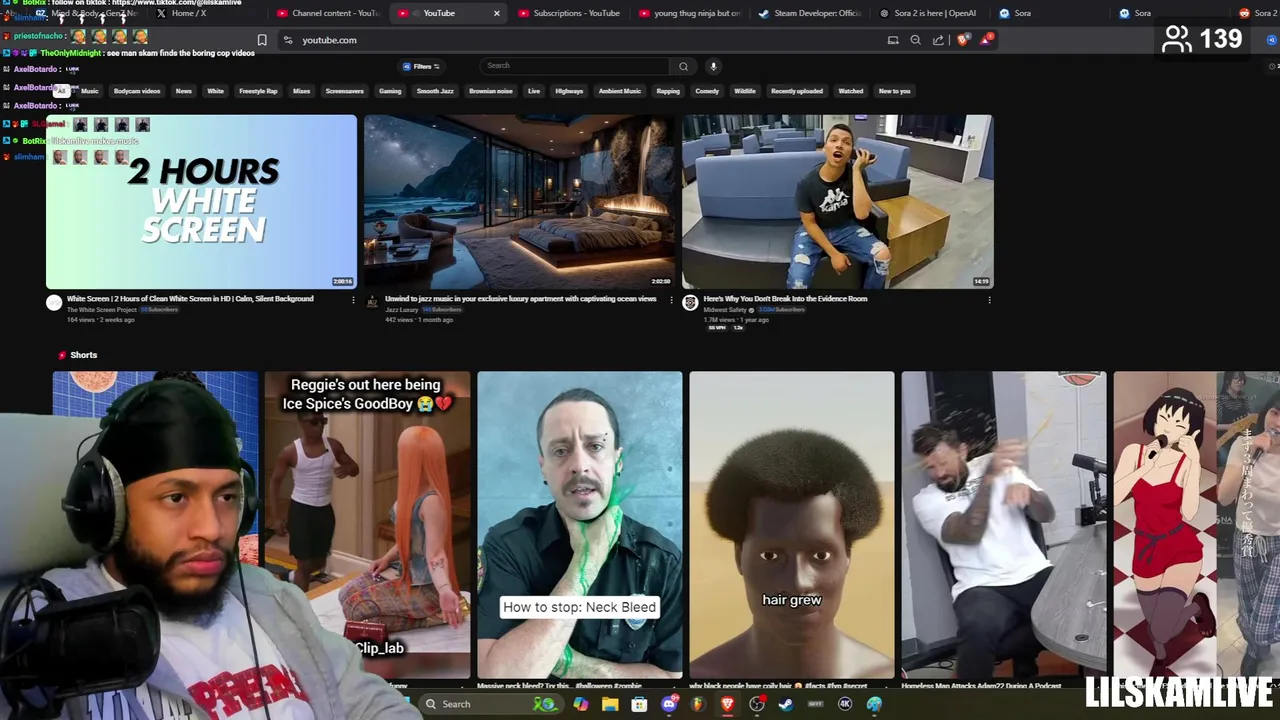1280x720 pixels.
Task: Click the YouTube search input field
Action: [575, 66]
